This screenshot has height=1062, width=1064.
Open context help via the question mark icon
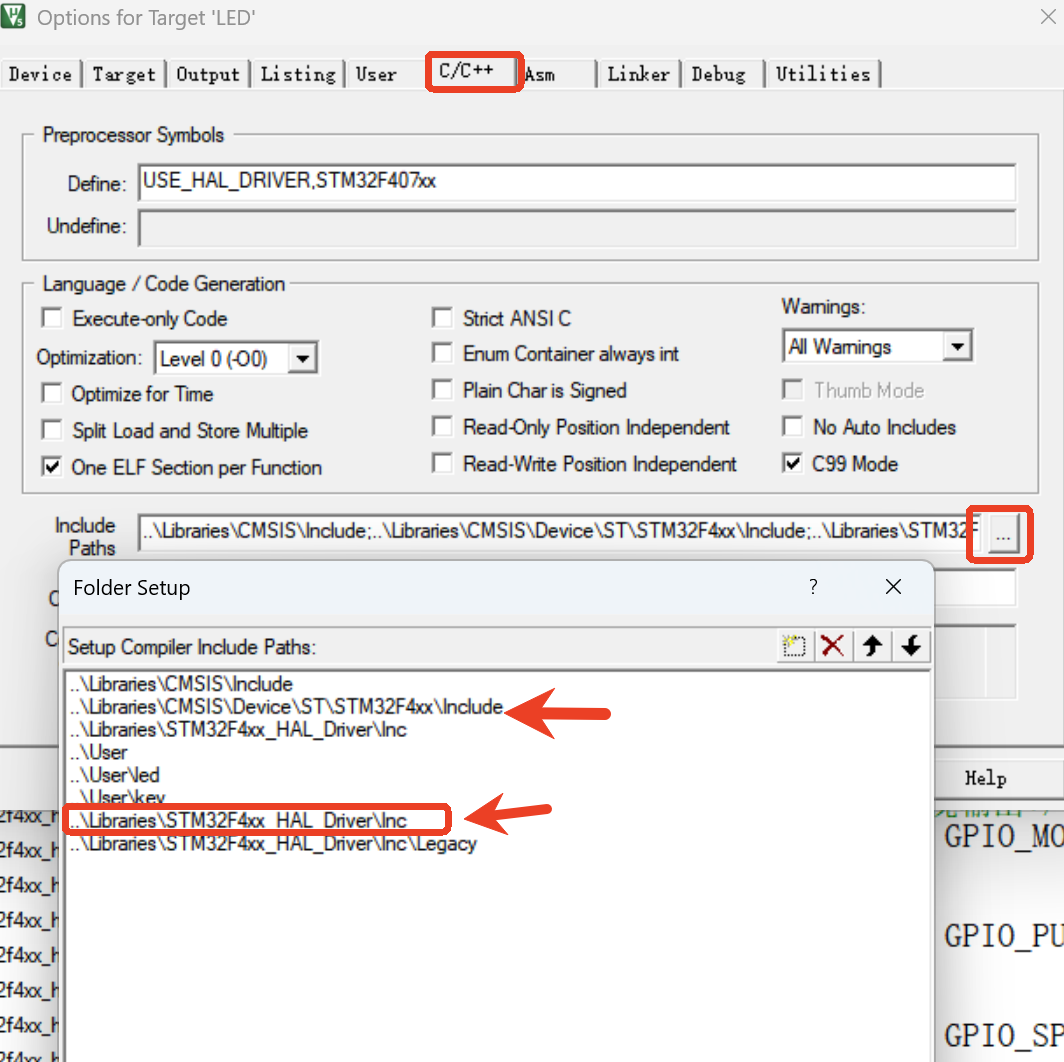[813, 587]
